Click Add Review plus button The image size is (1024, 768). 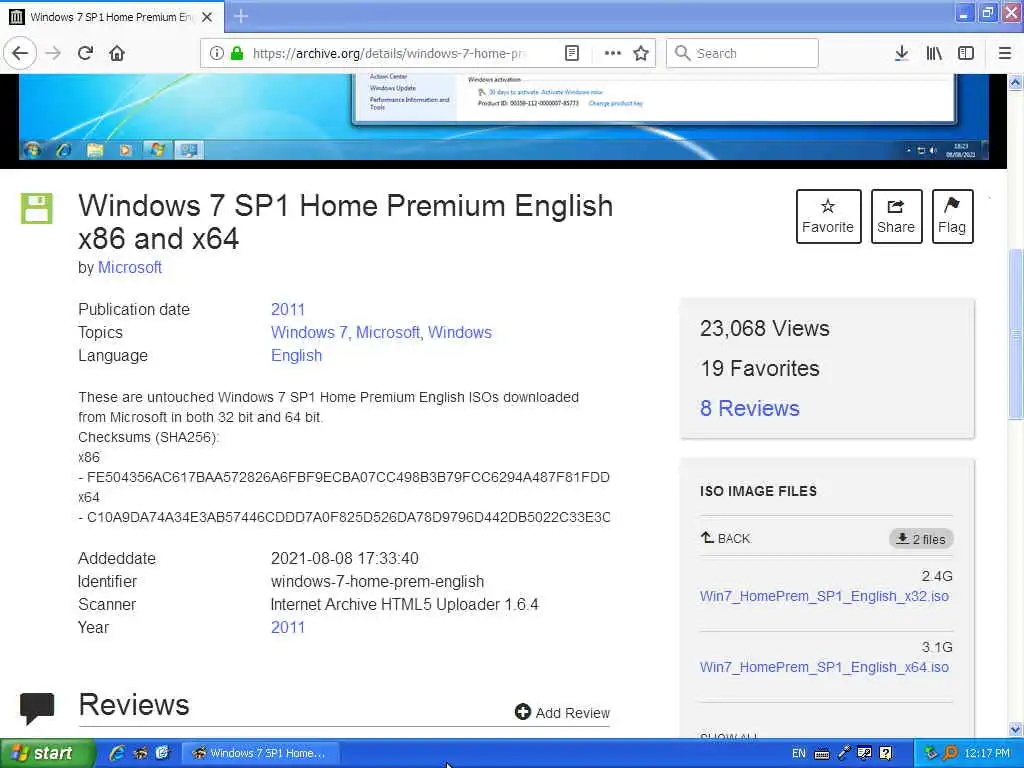562,712
